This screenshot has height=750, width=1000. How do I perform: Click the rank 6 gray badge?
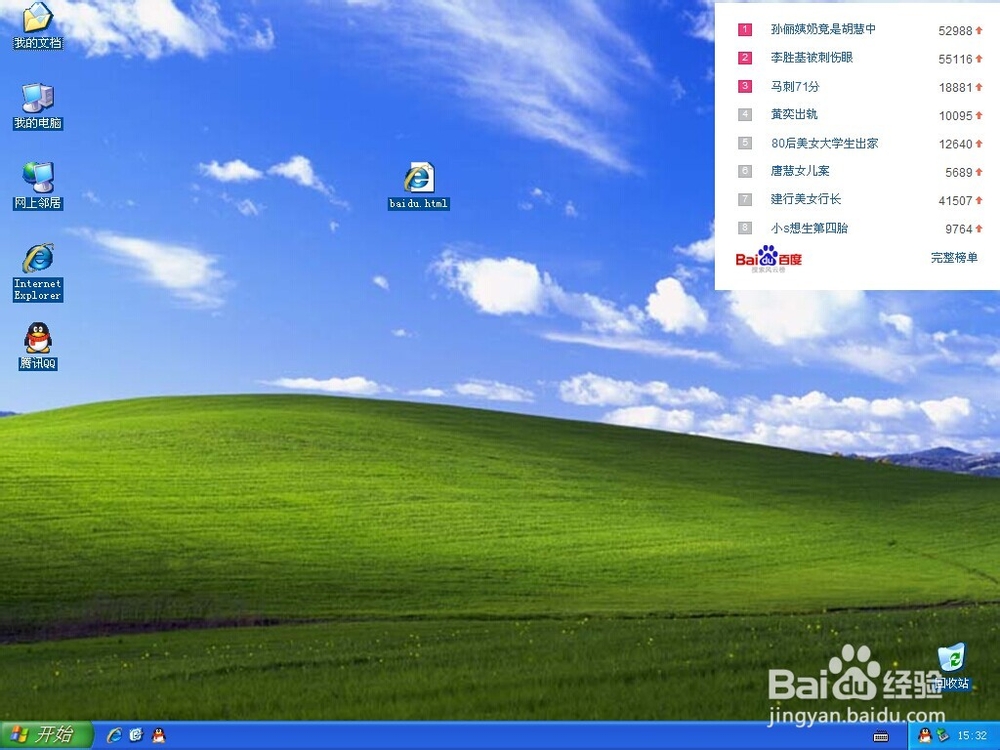tap(745, 171)
